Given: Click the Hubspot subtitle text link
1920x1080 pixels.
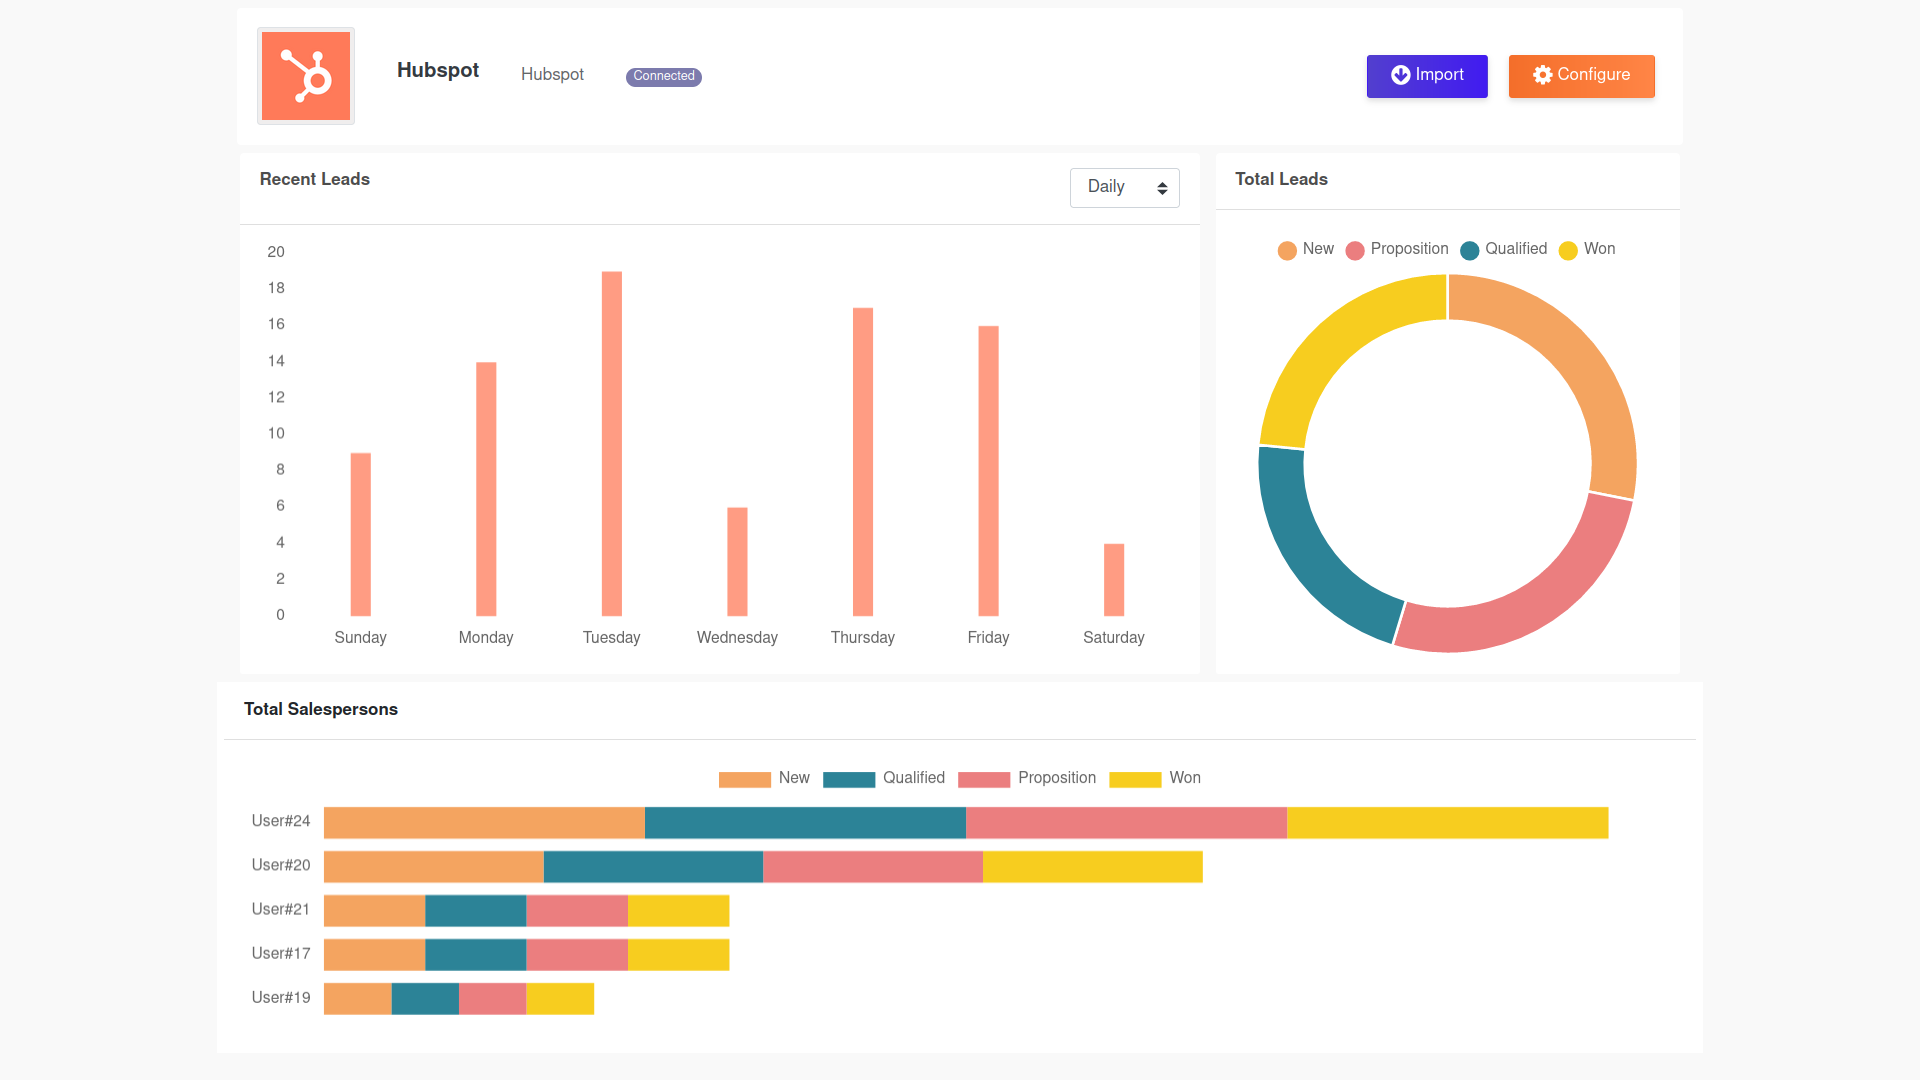Looking at the screenshot, I should (x=552, y=75).
